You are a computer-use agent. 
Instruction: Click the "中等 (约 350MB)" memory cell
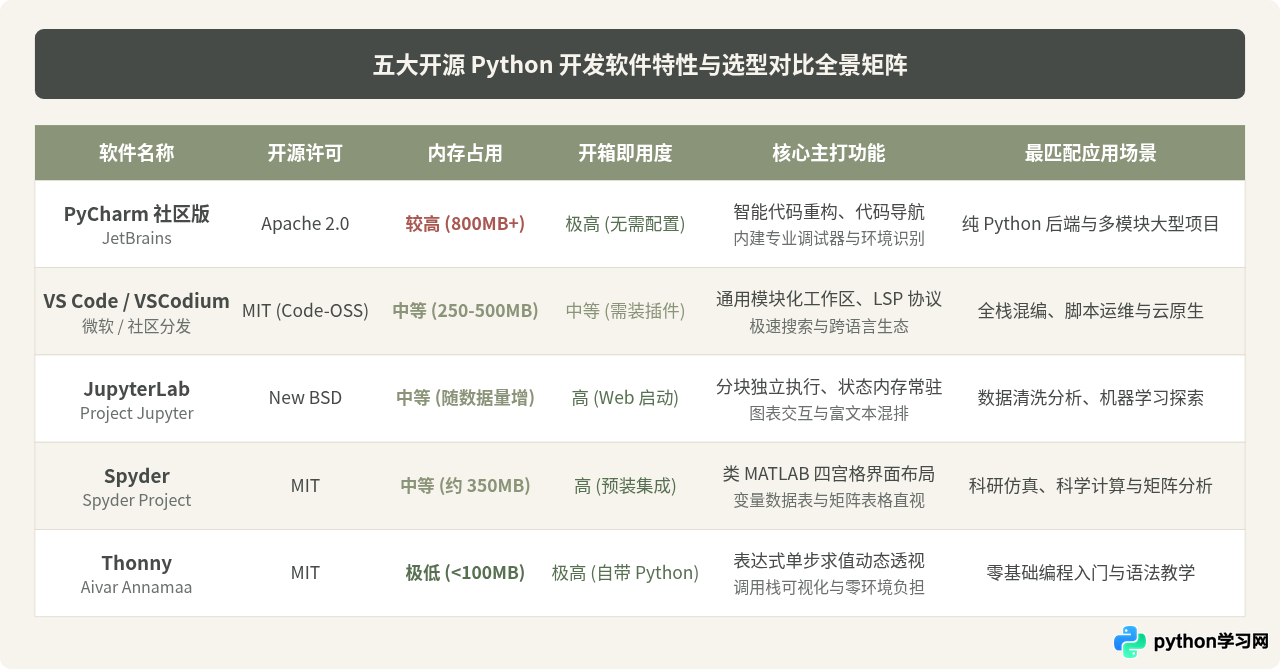point(465,485)
